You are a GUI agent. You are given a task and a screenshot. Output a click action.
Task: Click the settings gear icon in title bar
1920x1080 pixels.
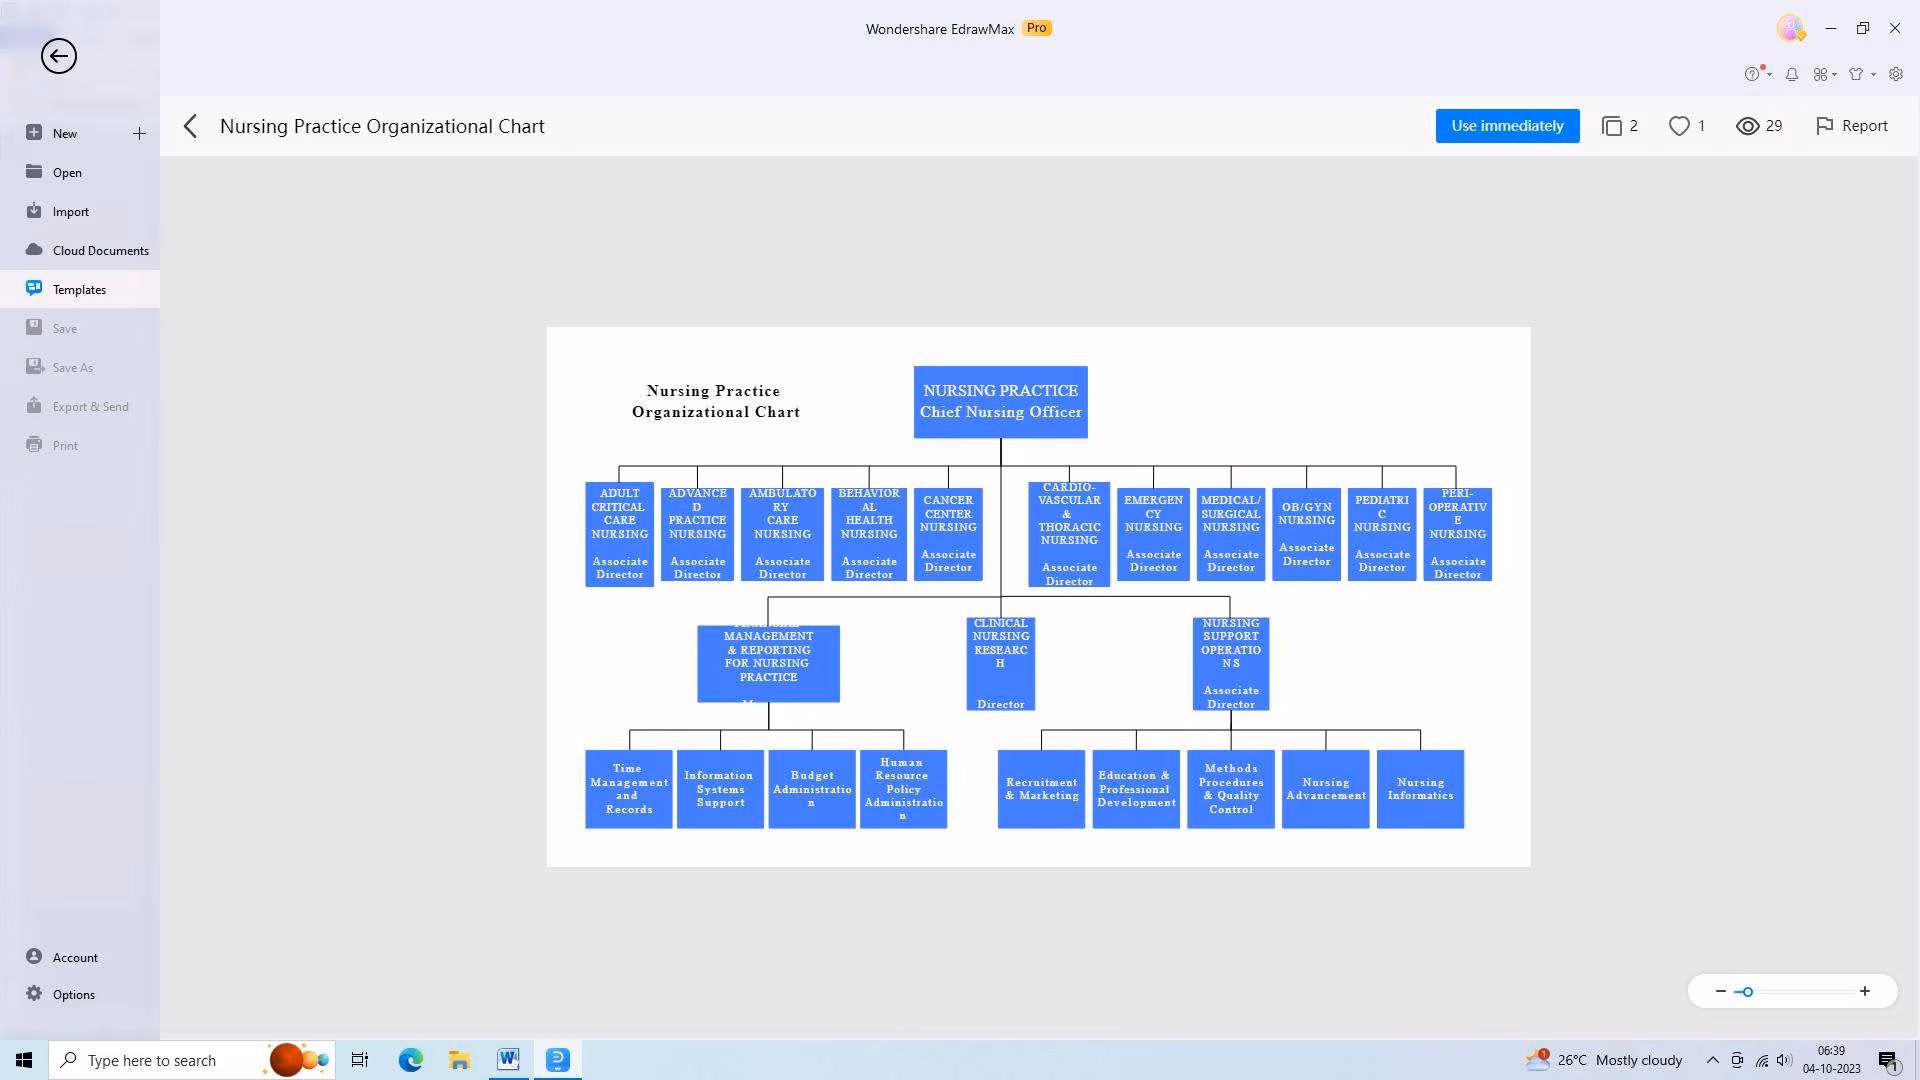pos(1896,74)
